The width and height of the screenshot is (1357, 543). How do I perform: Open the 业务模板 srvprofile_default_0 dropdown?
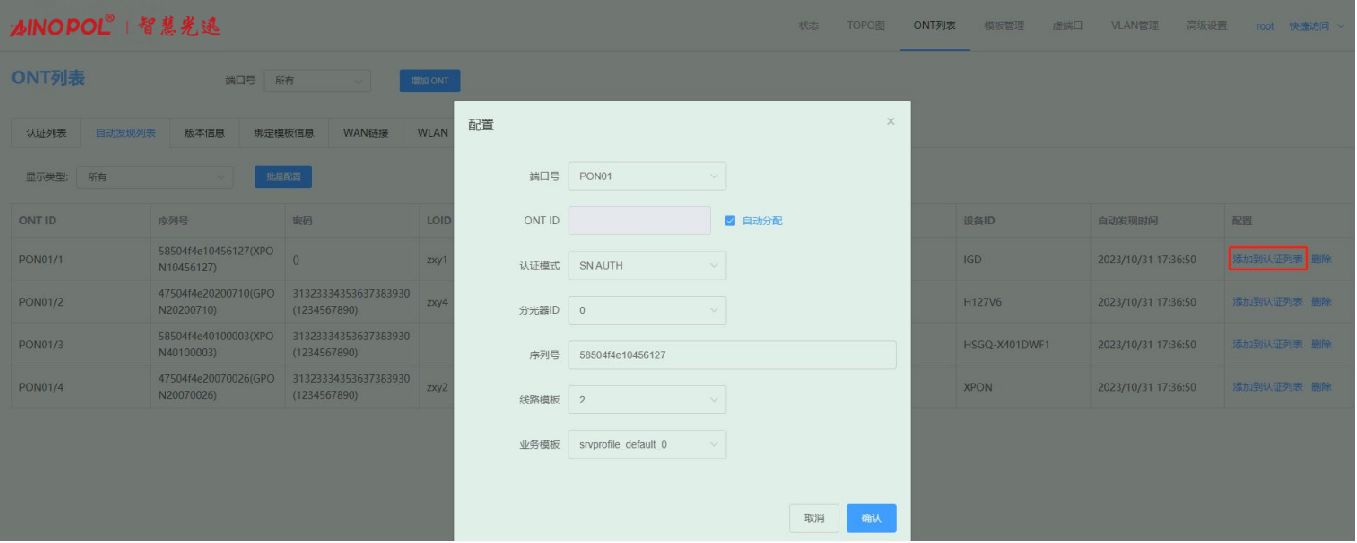pos(646,444)
